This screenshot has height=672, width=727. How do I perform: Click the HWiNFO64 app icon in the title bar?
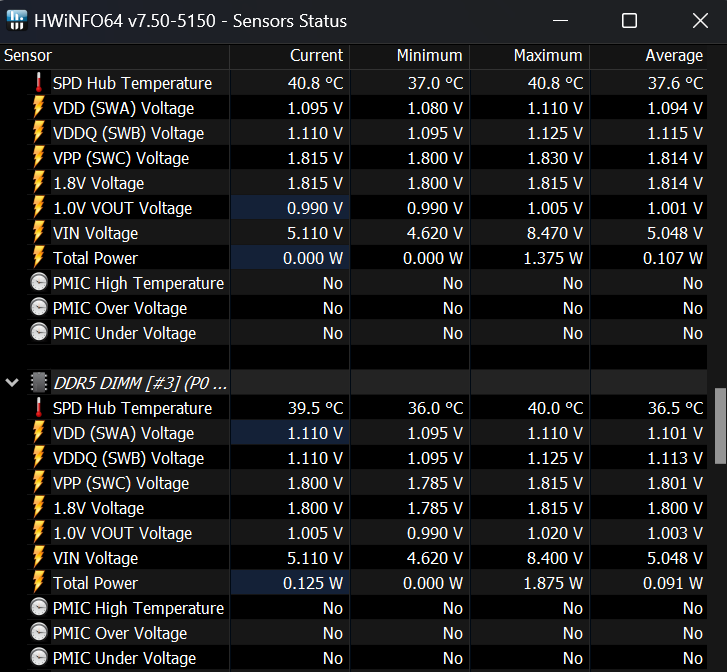click(x=17, y=20)
